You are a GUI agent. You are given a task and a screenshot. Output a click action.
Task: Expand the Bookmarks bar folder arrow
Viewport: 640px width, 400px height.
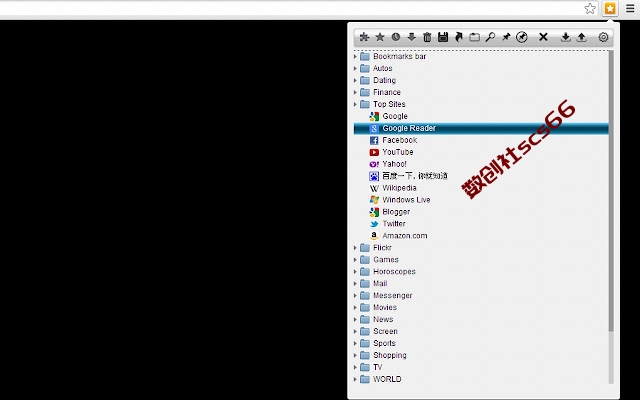pyautogui.click(x=355, y=56)
